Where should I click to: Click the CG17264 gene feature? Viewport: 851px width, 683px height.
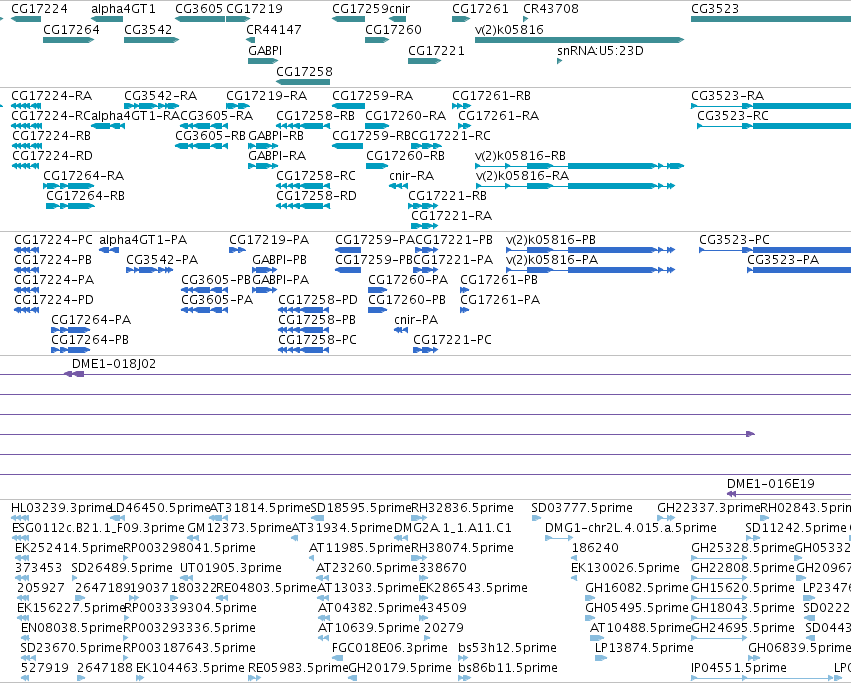(x=68, y=40)
